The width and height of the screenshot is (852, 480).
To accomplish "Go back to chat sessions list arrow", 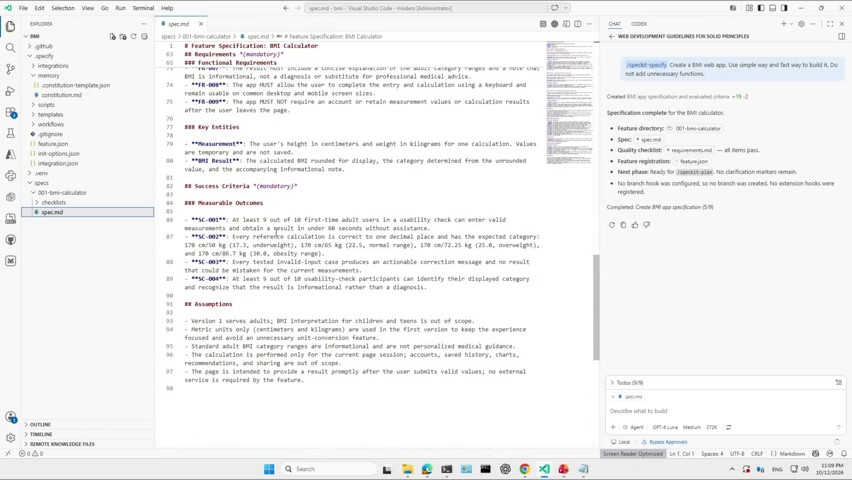I will click(x=612, y=36).
